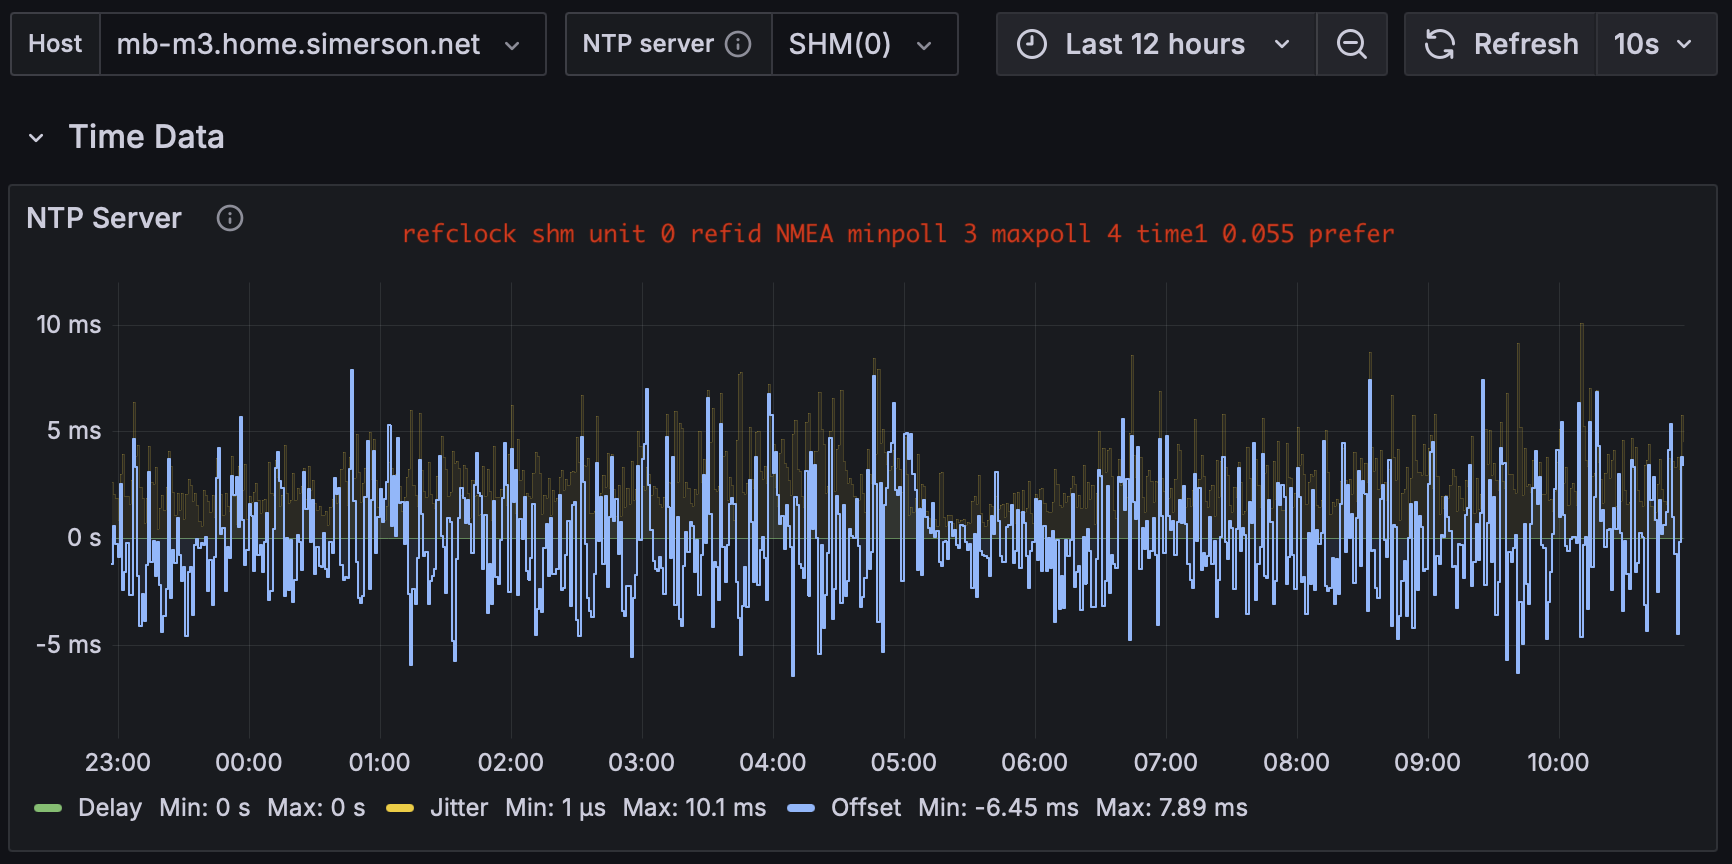
Task: Click the blue Offset color swatch
Action: coord(801,808)
